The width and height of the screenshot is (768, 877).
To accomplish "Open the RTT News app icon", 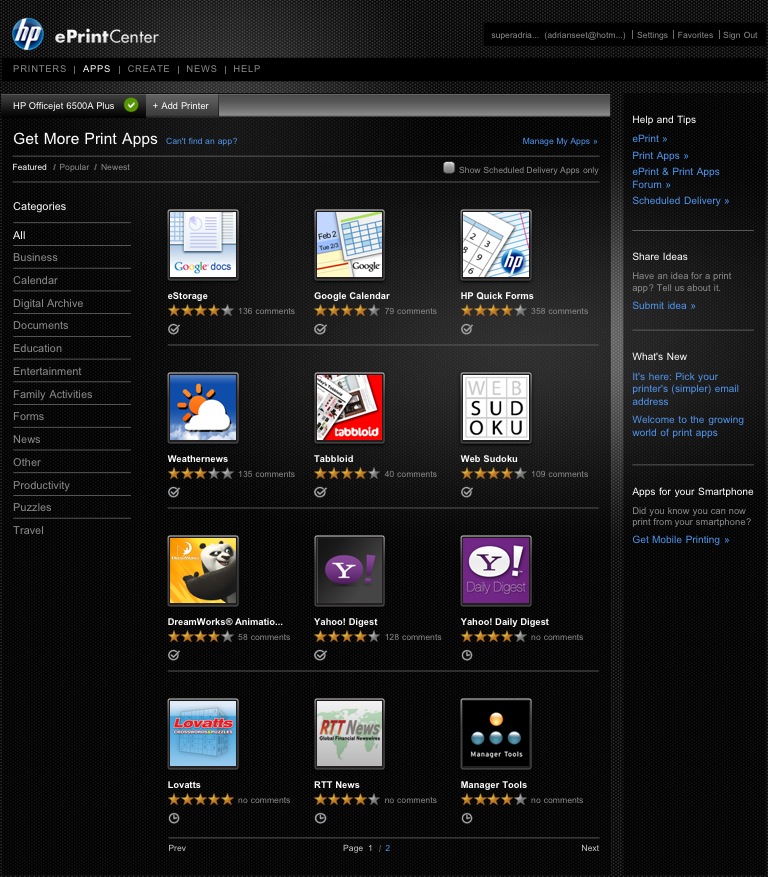I will (349, 733).
